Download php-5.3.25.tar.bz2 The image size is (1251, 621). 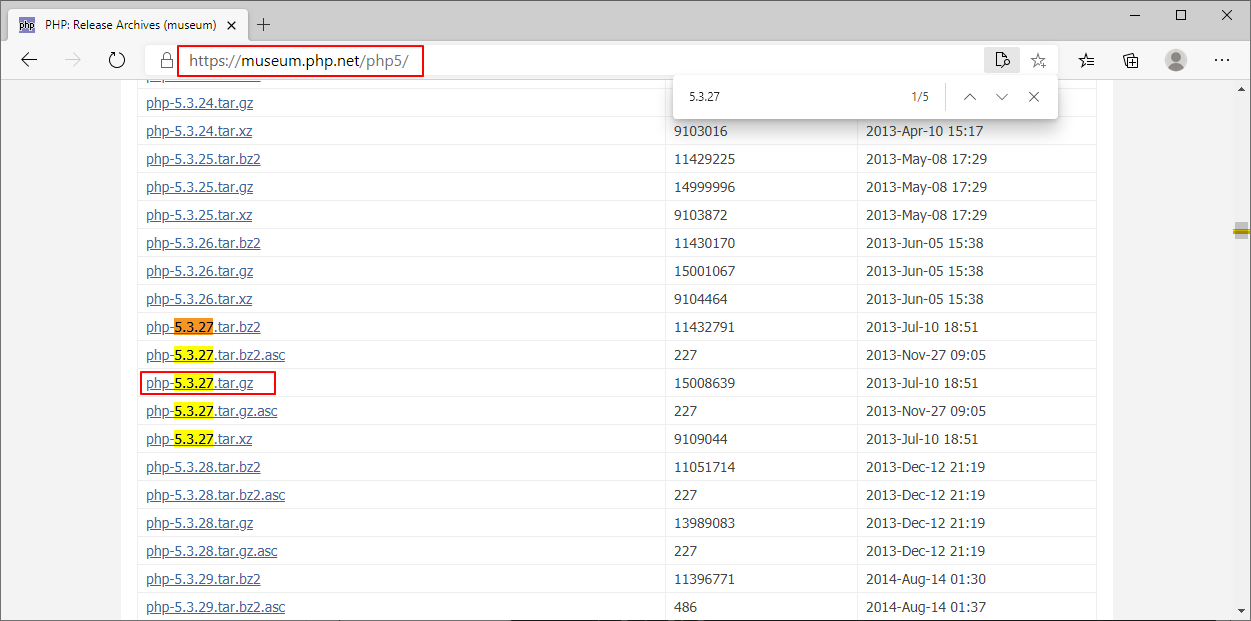coord(203,159)
